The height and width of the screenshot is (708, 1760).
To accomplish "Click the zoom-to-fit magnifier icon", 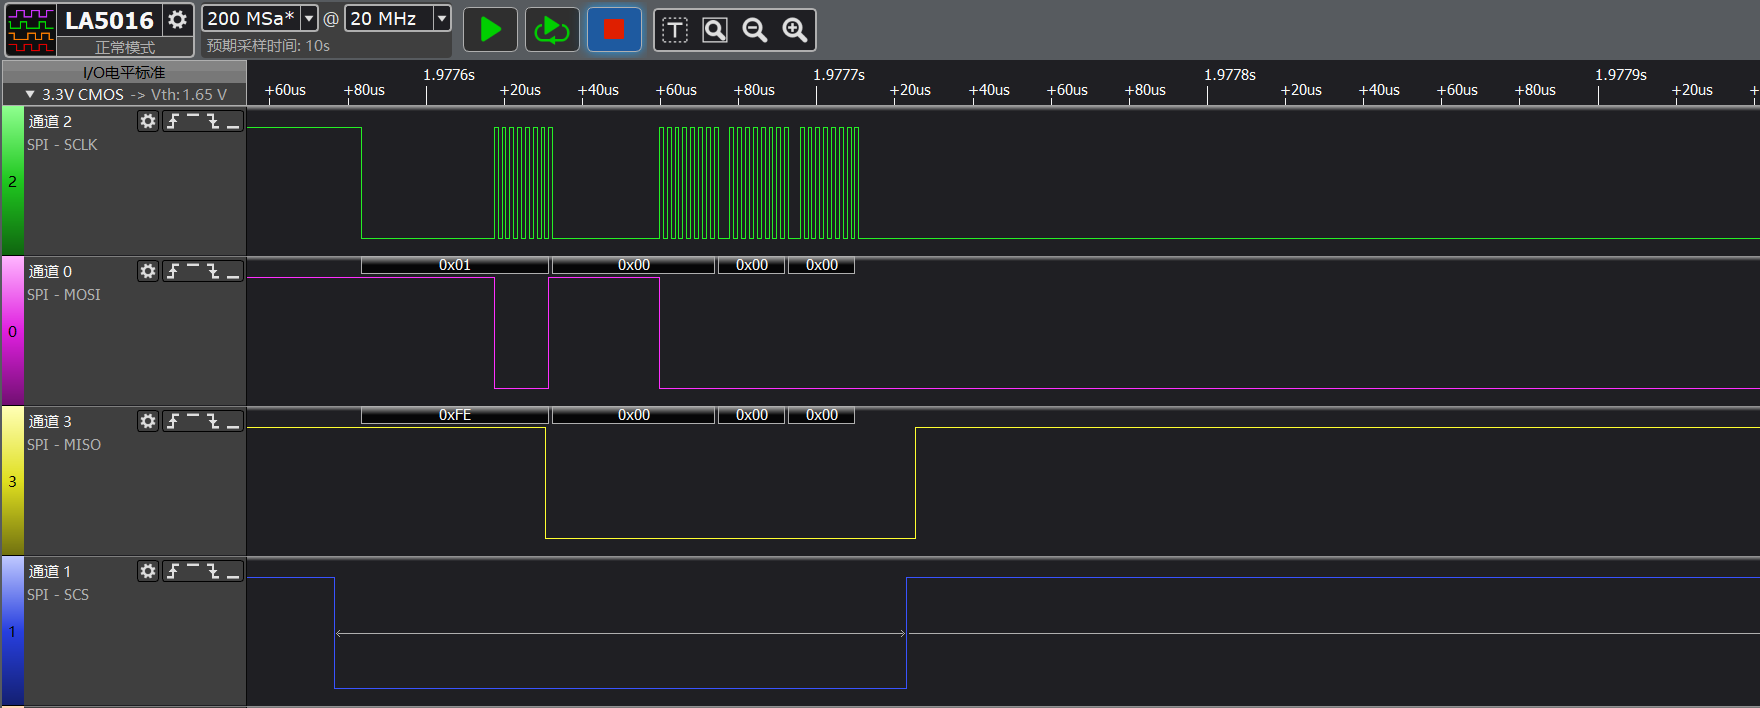I will [715, 30].
